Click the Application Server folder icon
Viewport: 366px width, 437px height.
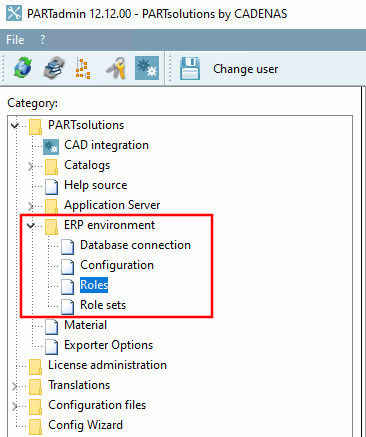(x=51, y=207)
